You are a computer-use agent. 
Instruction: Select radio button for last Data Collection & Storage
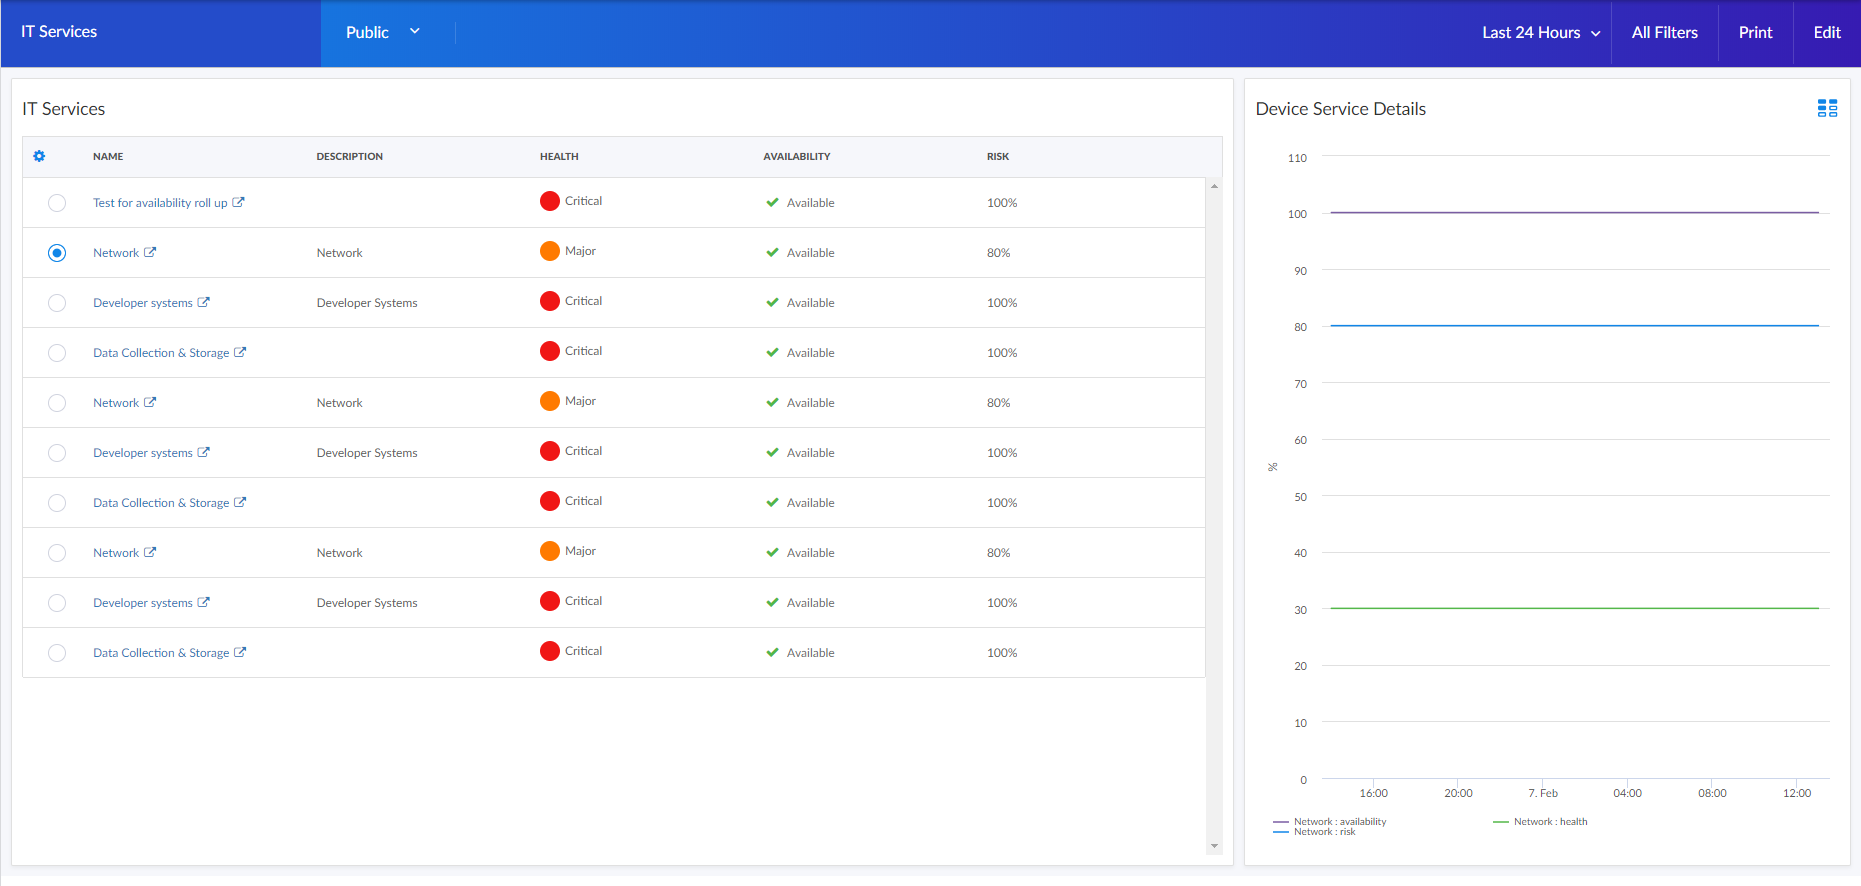pos(57,653)
